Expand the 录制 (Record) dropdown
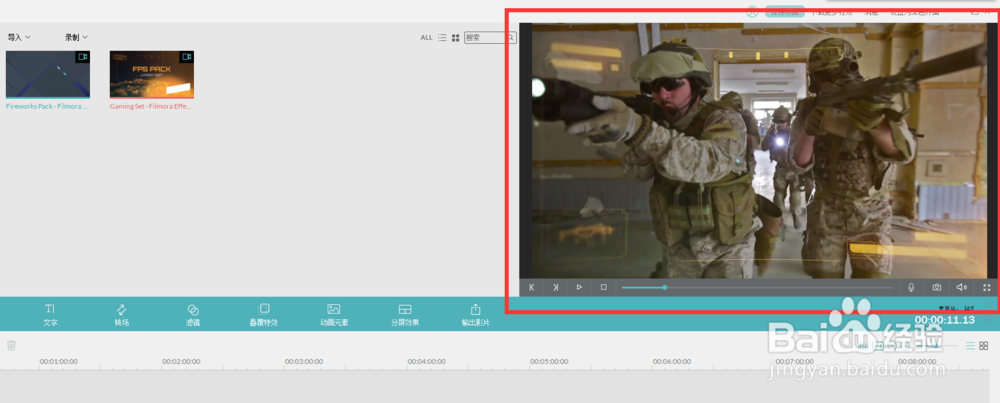The height and width of the screenshot is (403, 1000). coord(76,38)
